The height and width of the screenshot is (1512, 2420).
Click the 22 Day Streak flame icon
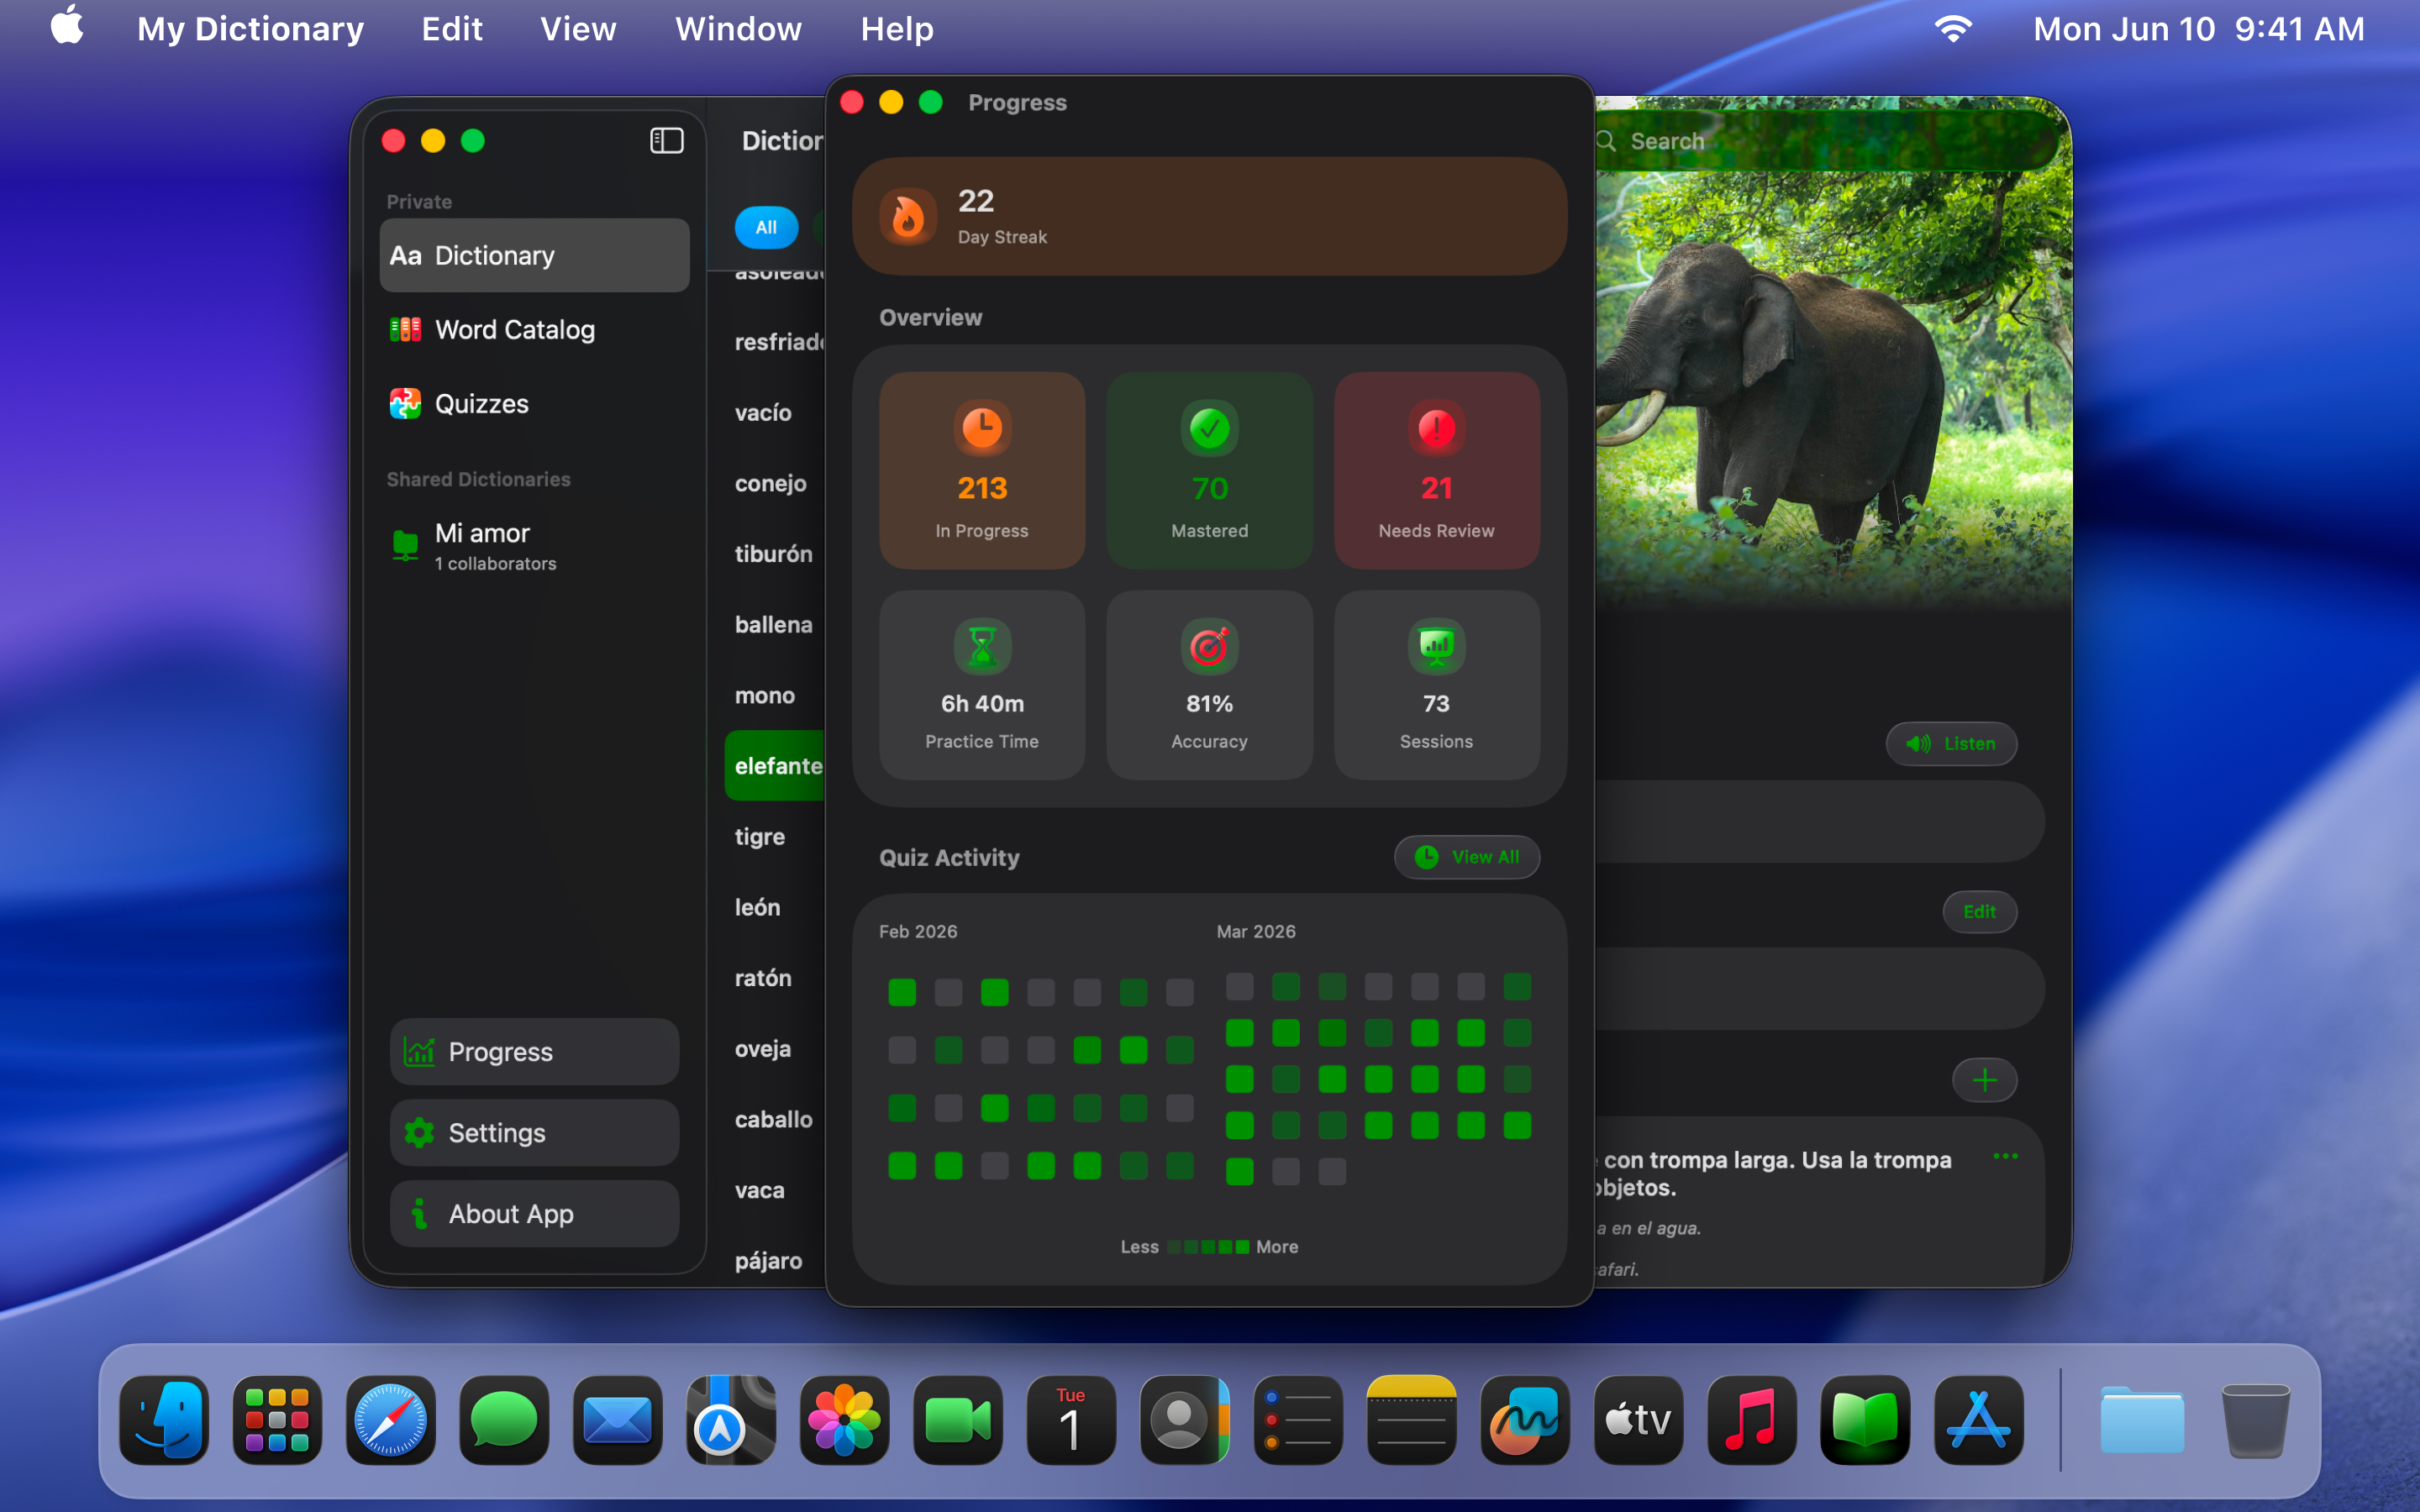point(908,216)
